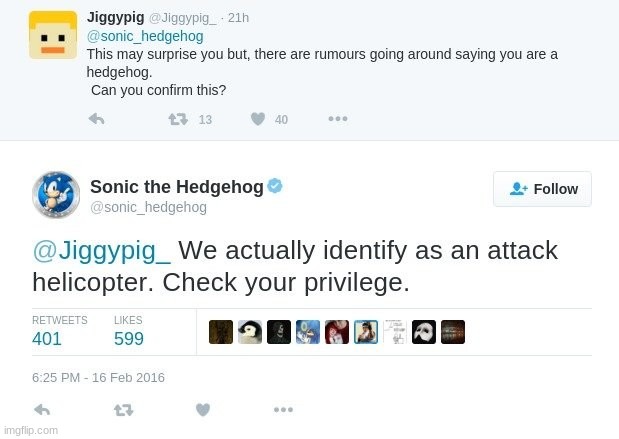The width and height of the screenshot is (619, 439).
Task: Click the @sonic_hedgehog mention link
Action: [145, 36]
